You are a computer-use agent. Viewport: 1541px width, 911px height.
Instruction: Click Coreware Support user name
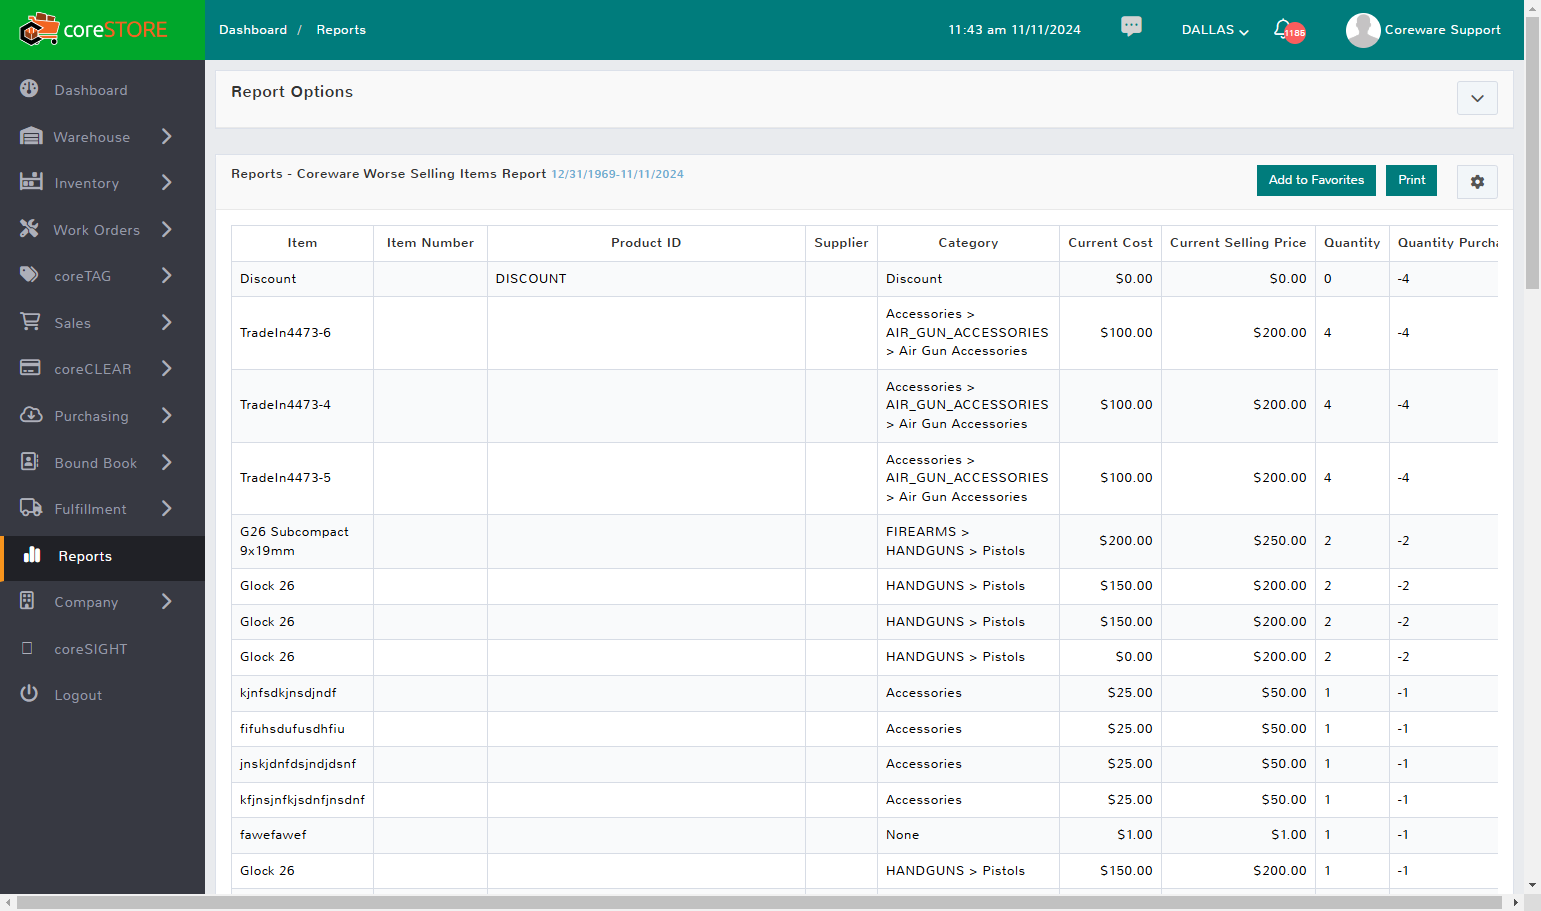pos(1442,30)
